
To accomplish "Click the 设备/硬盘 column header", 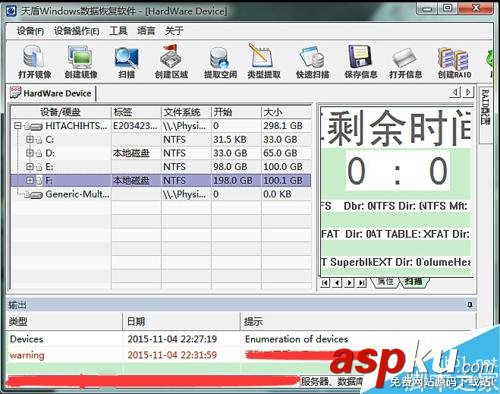I will [61, 112].
